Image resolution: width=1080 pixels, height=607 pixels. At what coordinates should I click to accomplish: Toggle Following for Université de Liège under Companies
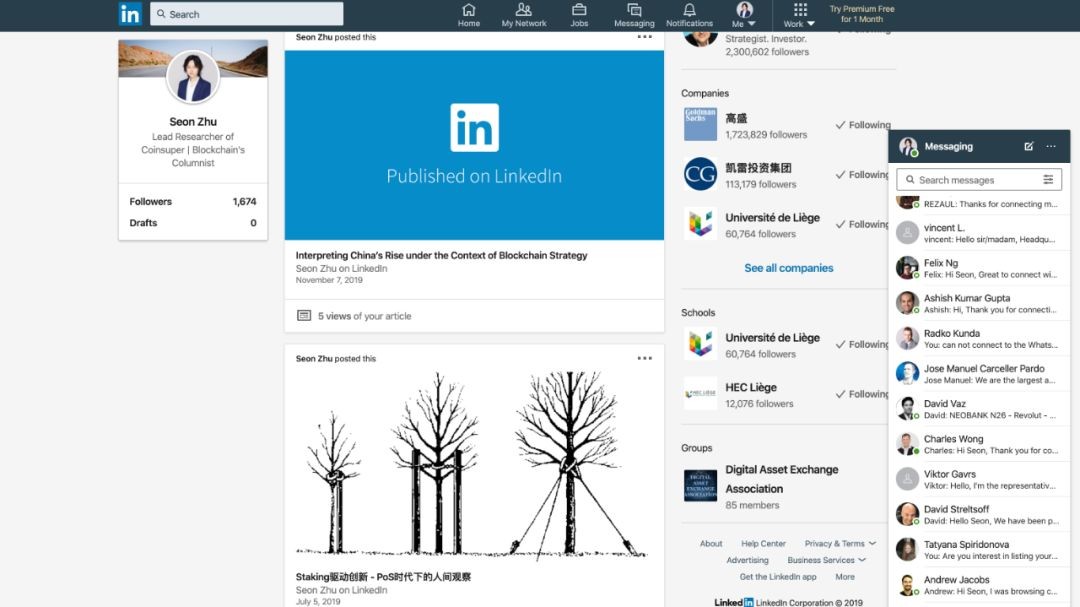point(862,224)
